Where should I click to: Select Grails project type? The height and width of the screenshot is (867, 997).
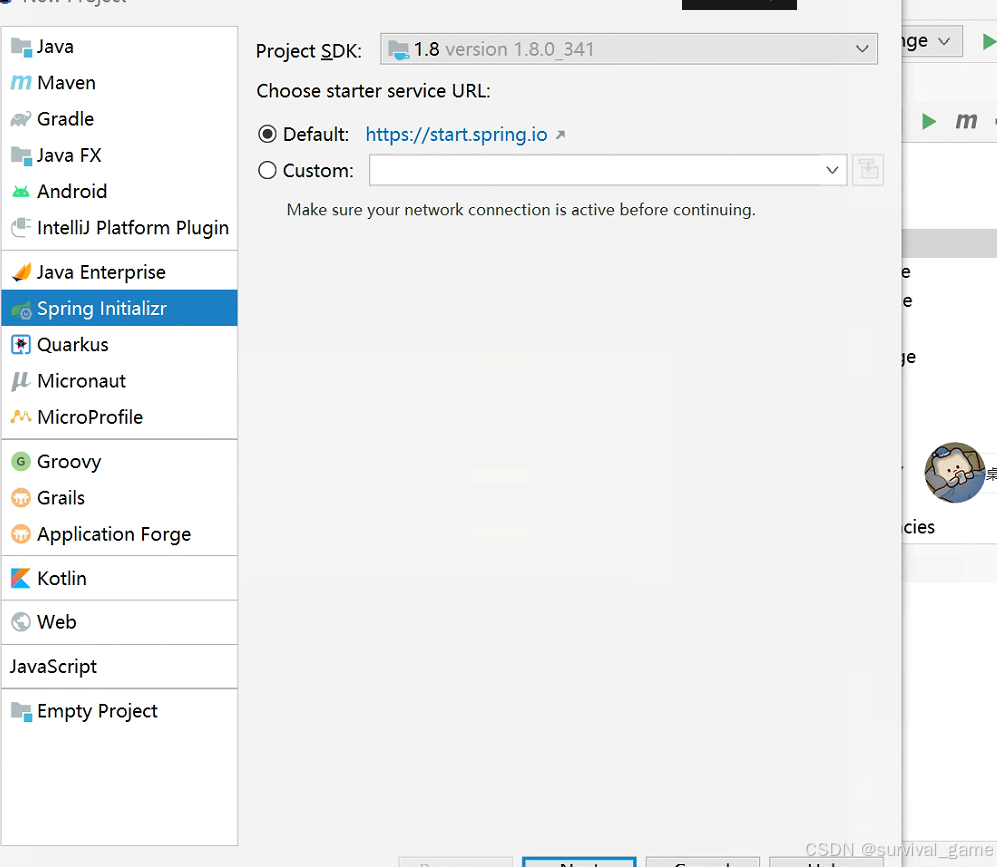(x=120, y=498)
